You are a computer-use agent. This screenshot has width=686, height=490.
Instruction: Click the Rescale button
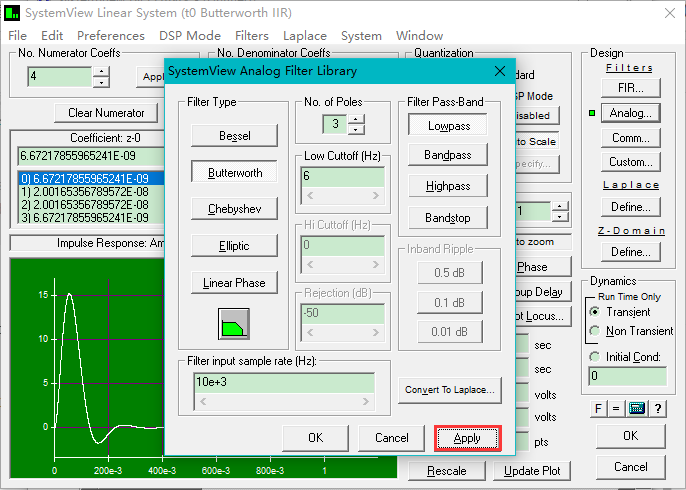[447, 471]
